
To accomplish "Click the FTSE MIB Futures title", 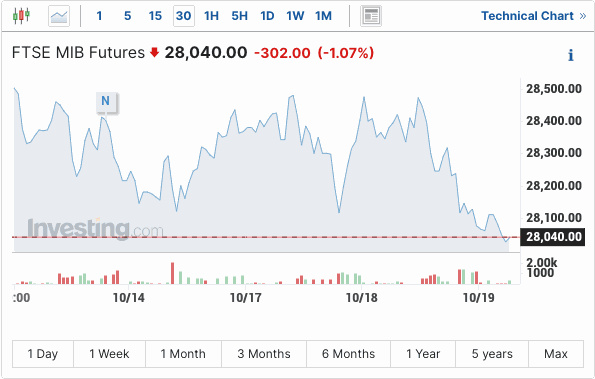I will [x=78, y=52].
